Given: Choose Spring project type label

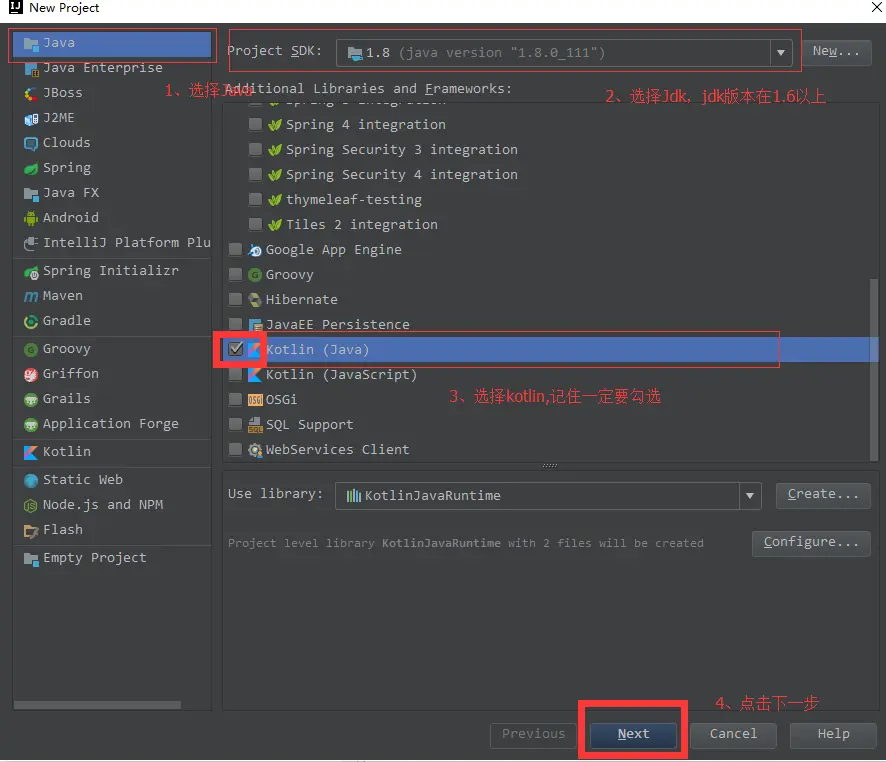Looking at the screenshot, I should (x=67, y=168).
